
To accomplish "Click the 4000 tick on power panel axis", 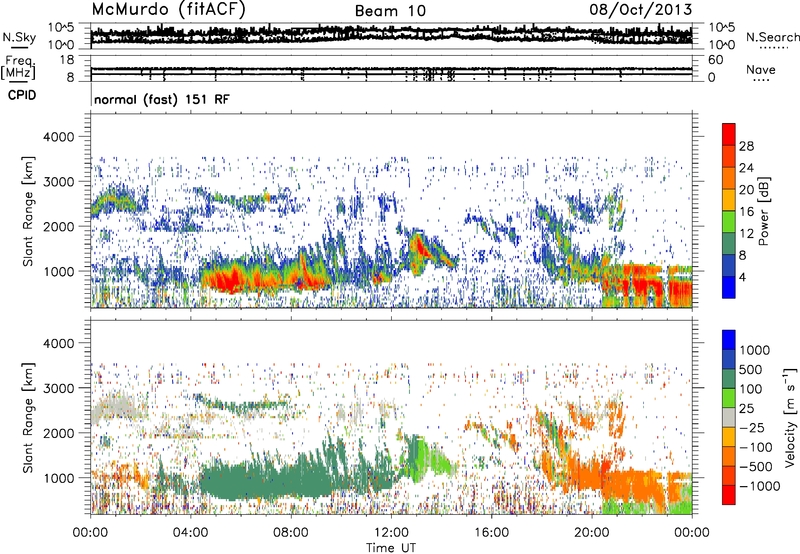I will 59,137.
